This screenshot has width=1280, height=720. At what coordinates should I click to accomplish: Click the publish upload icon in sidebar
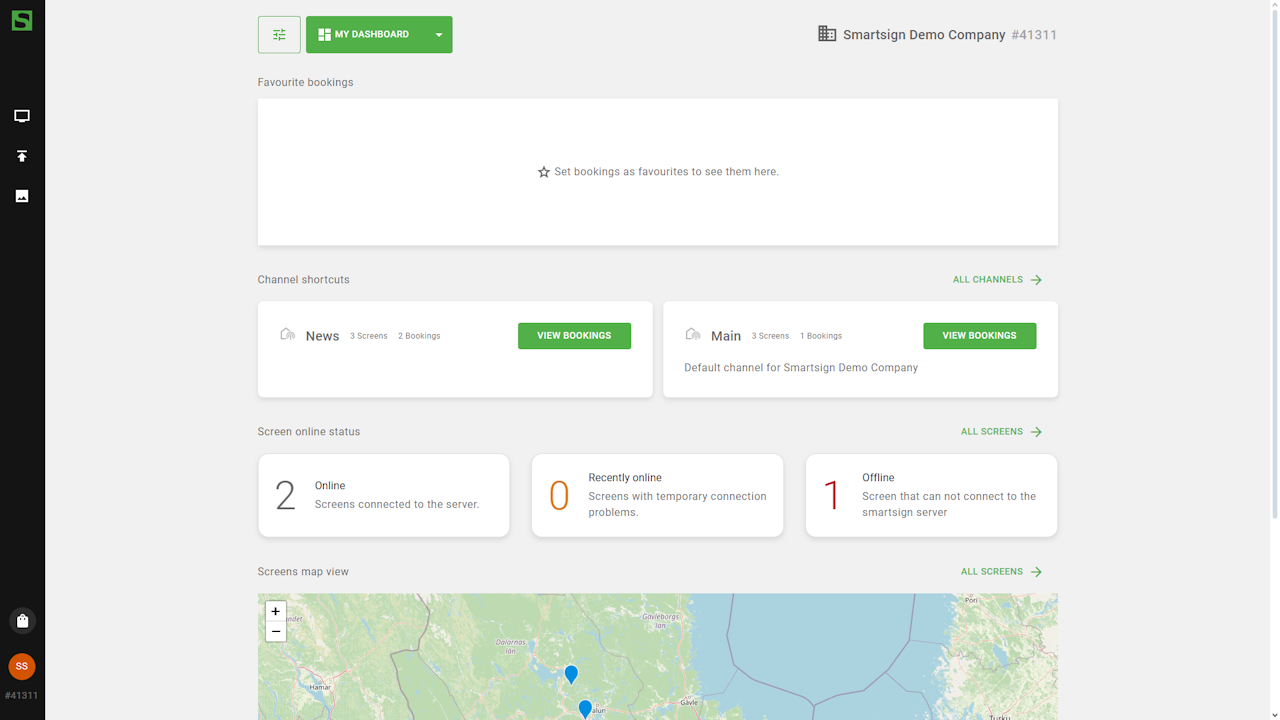coord(22,156)
